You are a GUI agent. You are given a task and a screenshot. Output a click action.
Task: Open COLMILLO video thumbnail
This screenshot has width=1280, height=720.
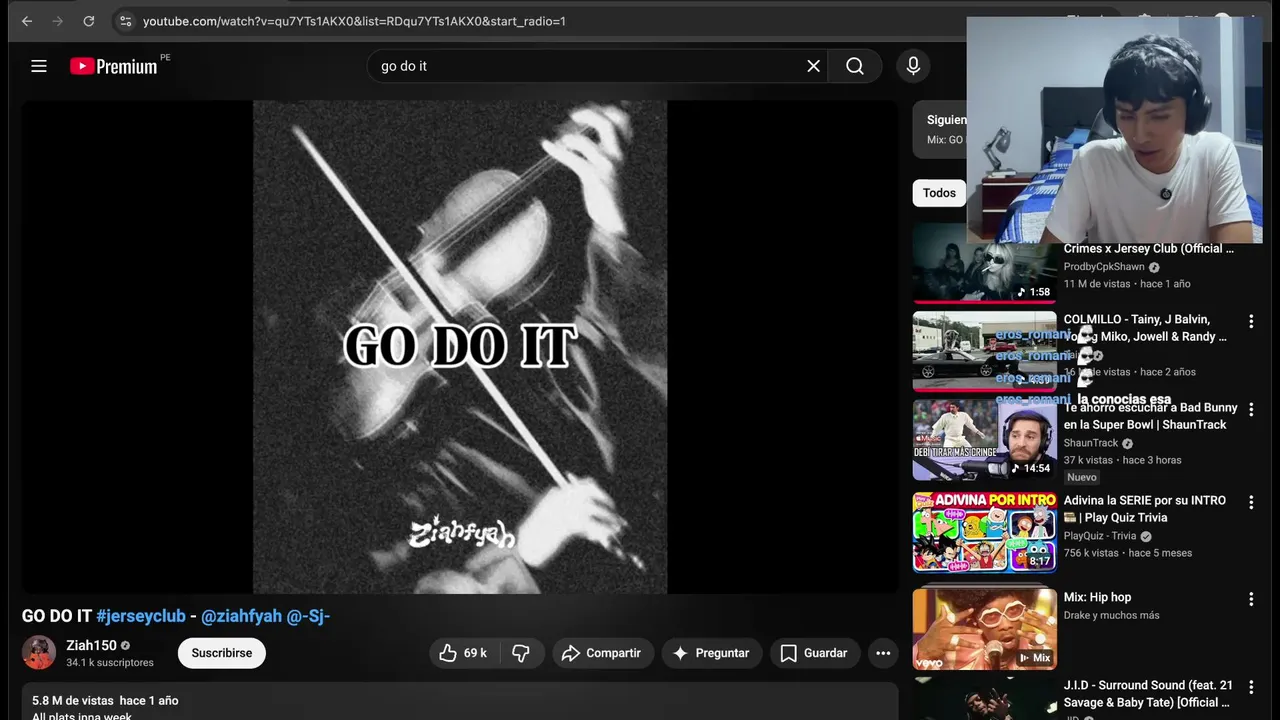pos(984,351)
